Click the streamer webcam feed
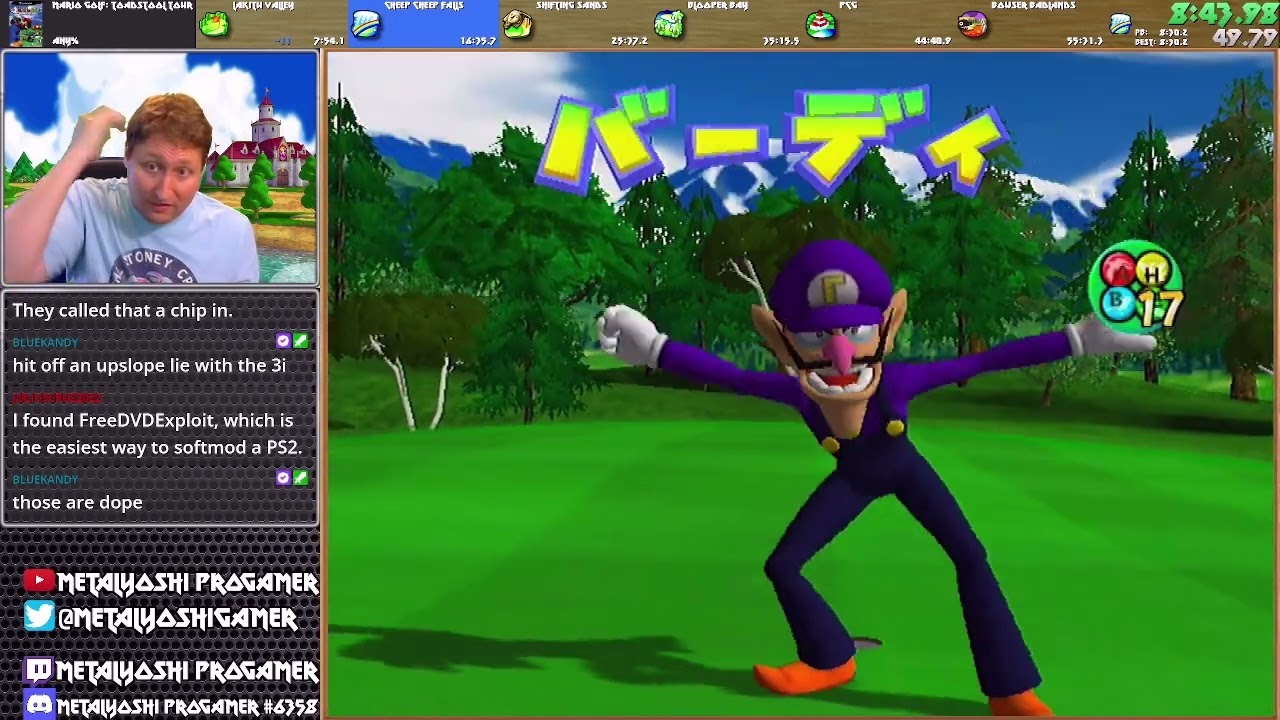This screenshot has width=1280, height=720. (x=160, y=168)
